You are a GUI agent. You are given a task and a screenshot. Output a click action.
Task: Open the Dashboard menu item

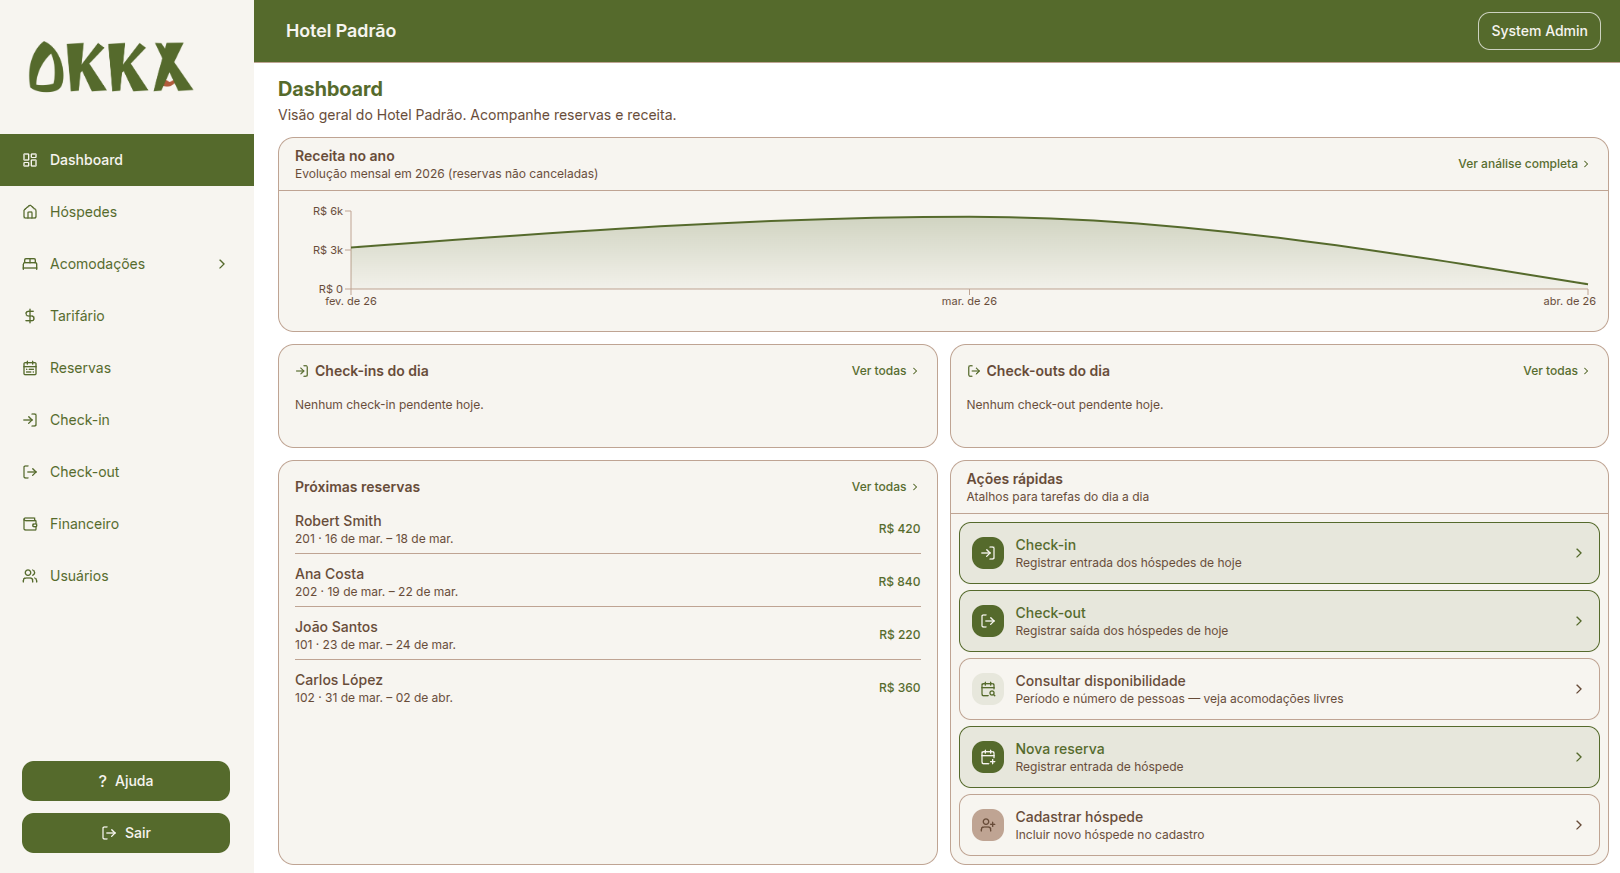click(127, 160)
